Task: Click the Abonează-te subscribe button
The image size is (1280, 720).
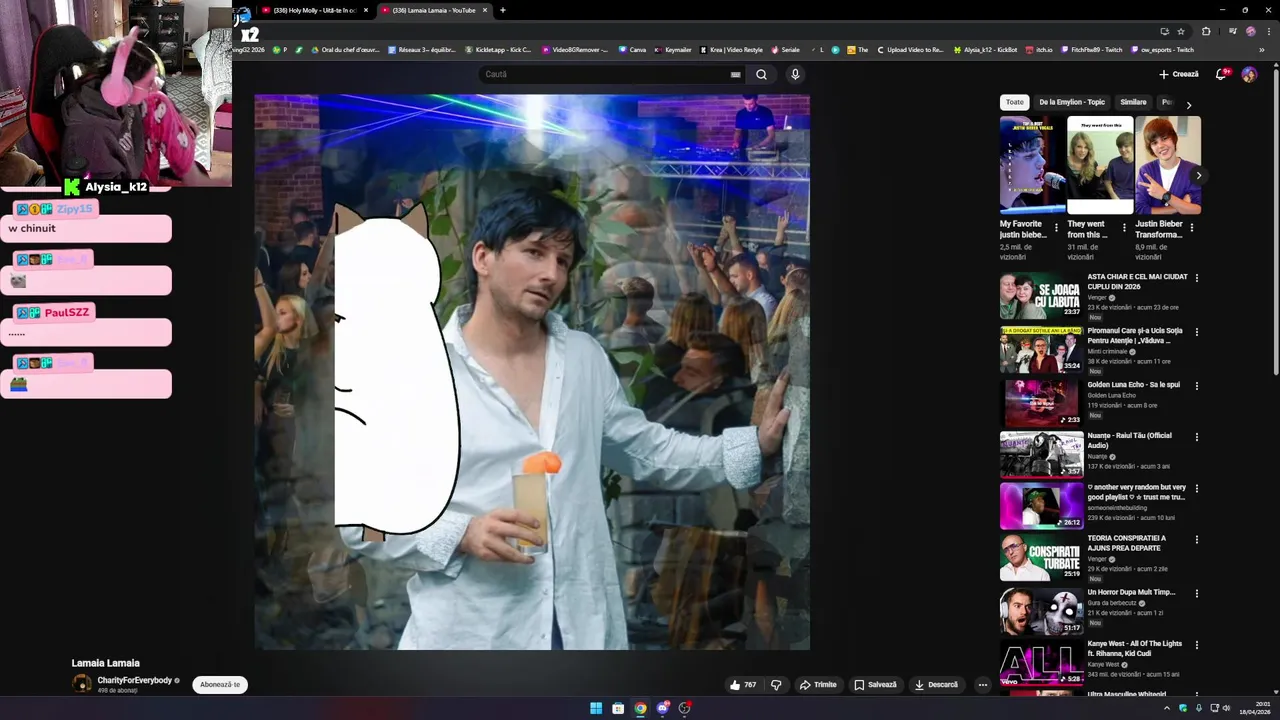Action: [x=220, y=685]
